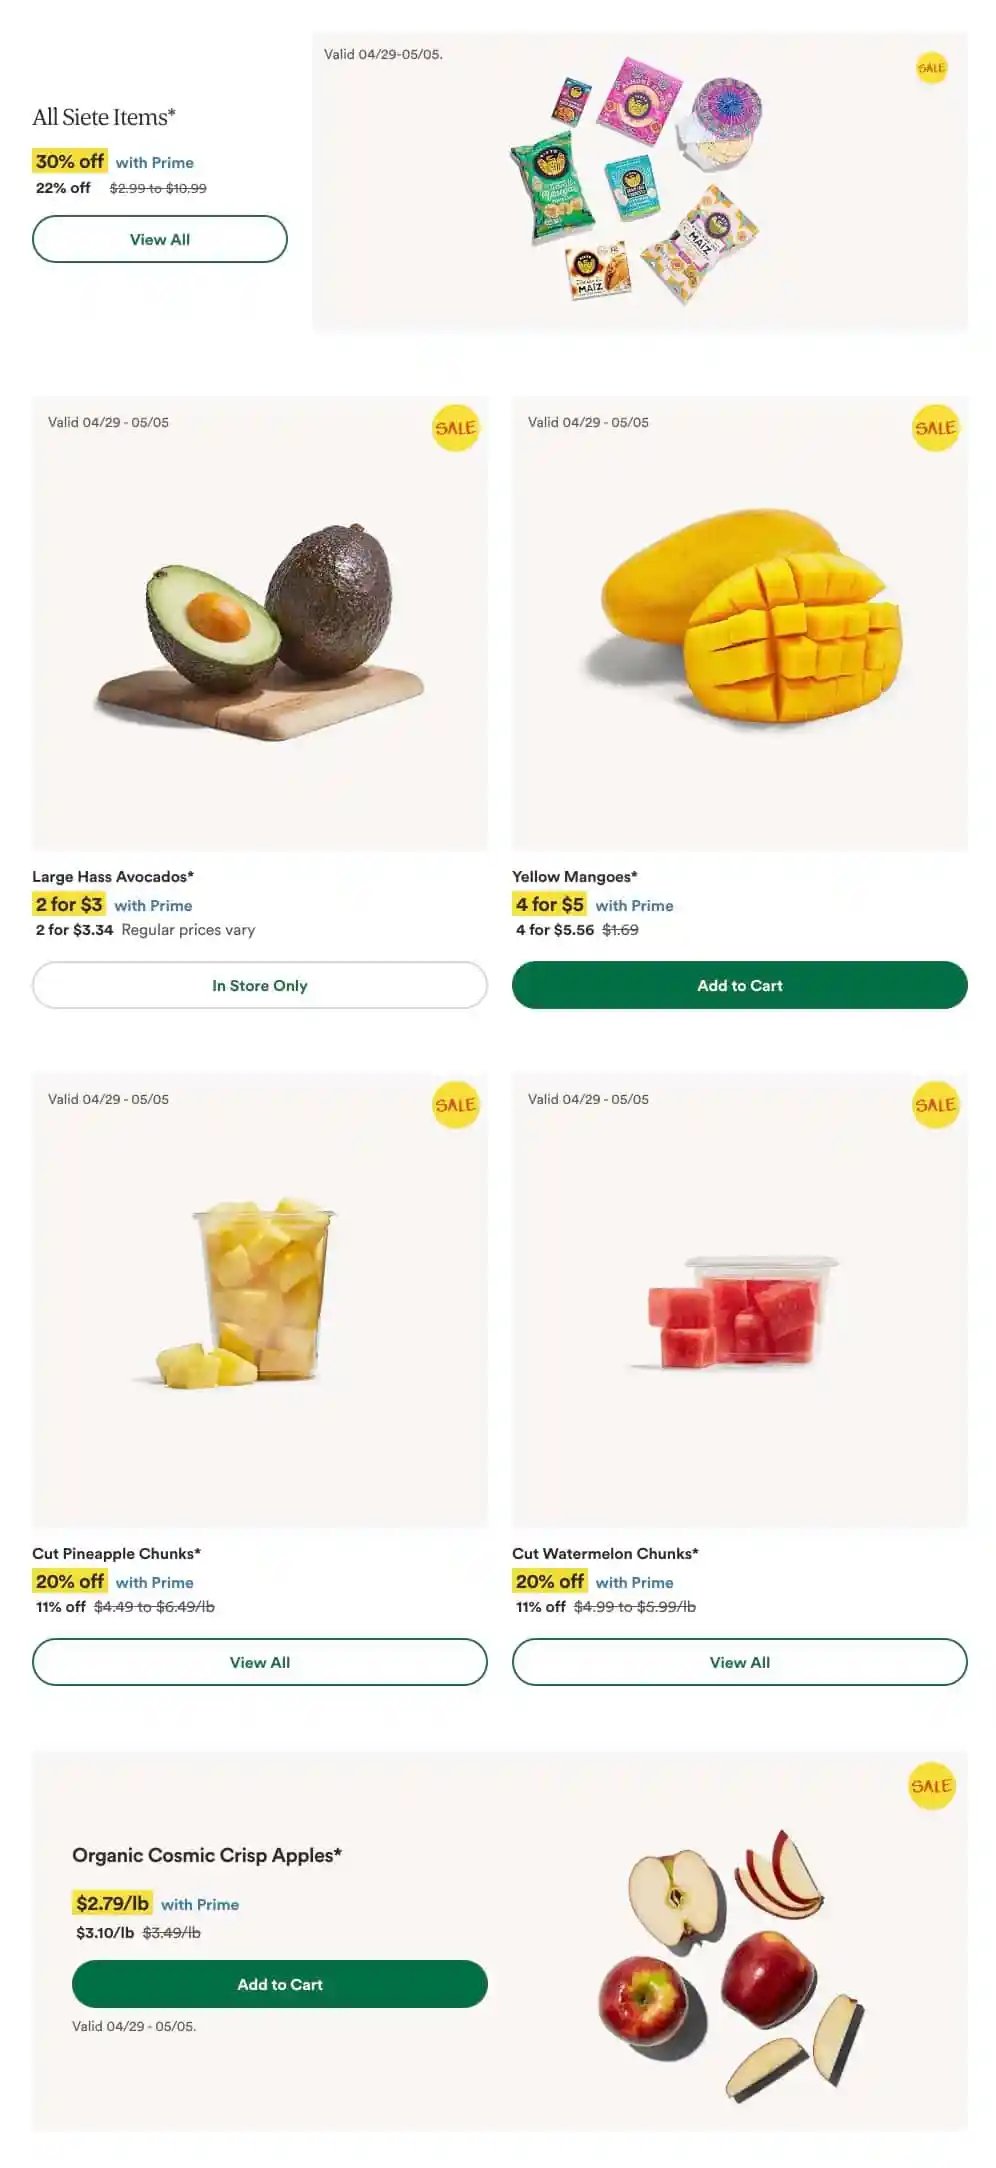Open the Cut Pineapple Chunks image
Image resolution: width=996 pixels, height=2168 pixels.
[x=260, y=1300]
